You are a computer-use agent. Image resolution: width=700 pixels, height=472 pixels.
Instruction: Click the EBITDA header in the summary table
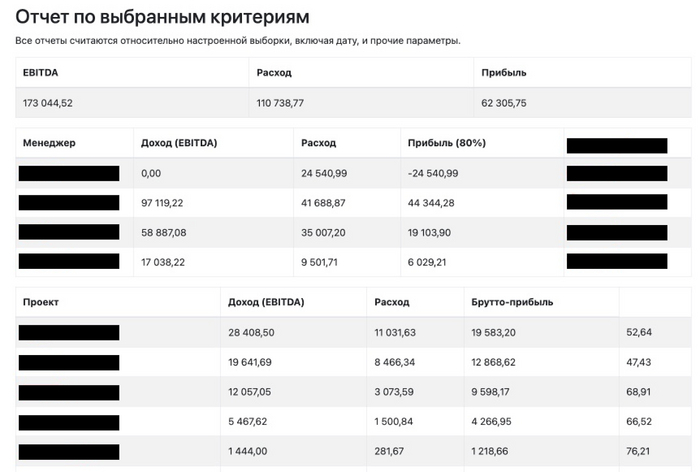tap(40, 73)
